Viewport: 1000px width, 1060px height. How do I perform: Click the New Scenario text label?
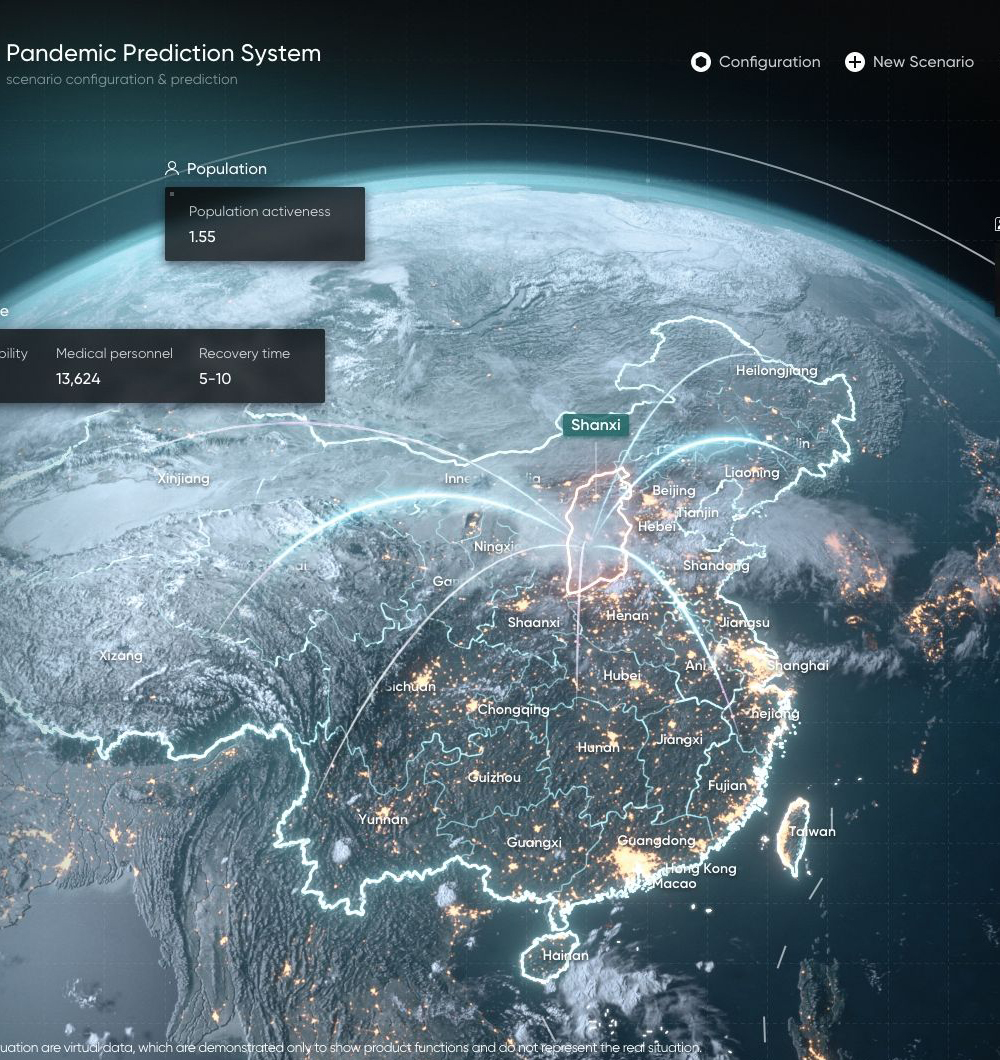[922, 62]
